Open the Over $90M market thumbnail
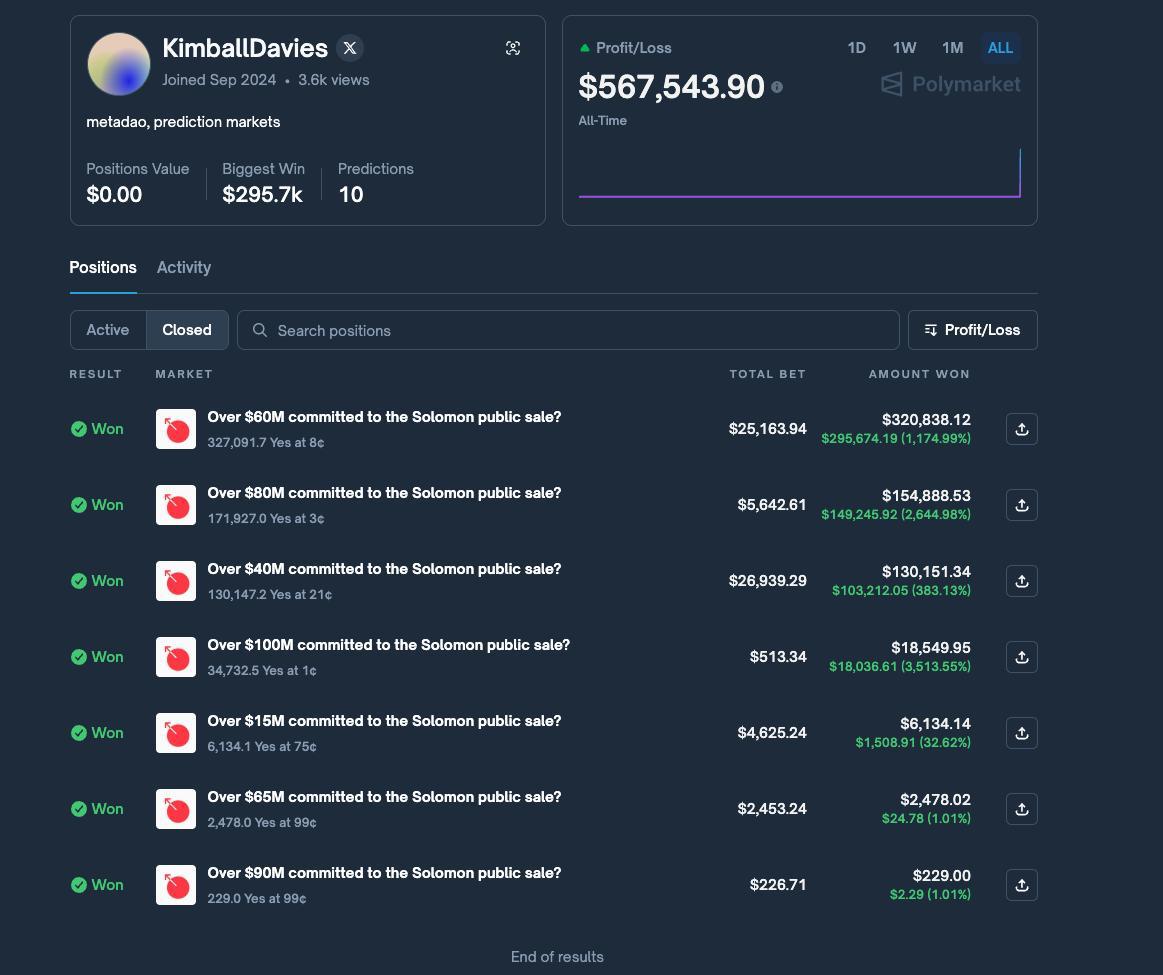 tap(176, 885)
